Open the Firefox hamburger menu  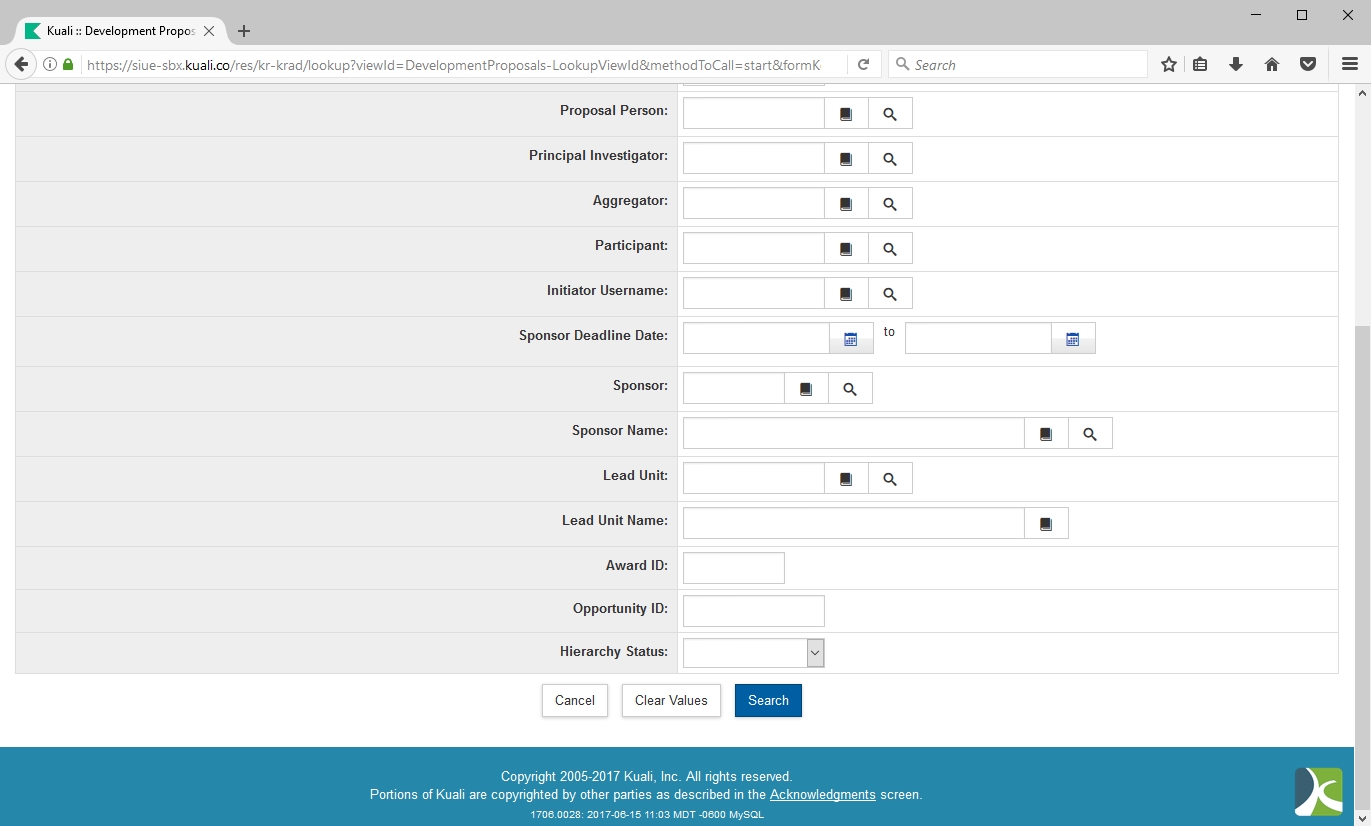pyautogui.click(x=1349, y=64)
